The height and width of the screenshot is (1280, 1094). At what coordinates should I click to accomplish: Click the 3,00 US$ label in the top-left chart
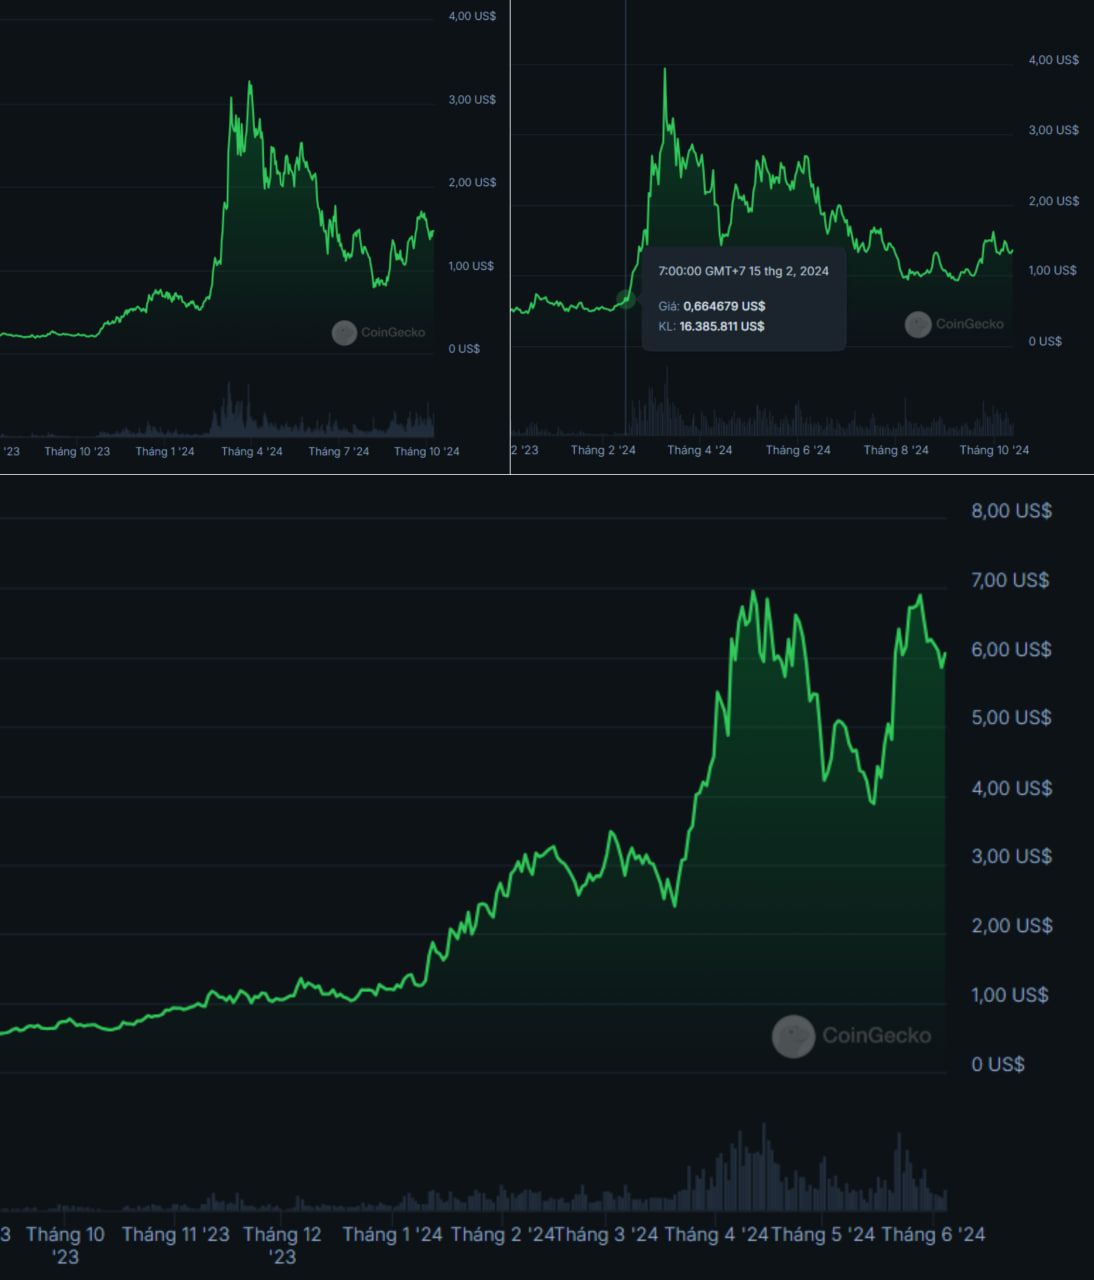pos(471,100)
